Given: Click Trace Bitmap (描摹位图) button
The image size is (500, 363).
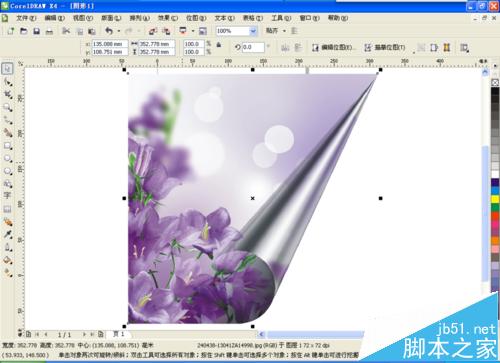Looking at the screenshot, I should coord(384,48).
